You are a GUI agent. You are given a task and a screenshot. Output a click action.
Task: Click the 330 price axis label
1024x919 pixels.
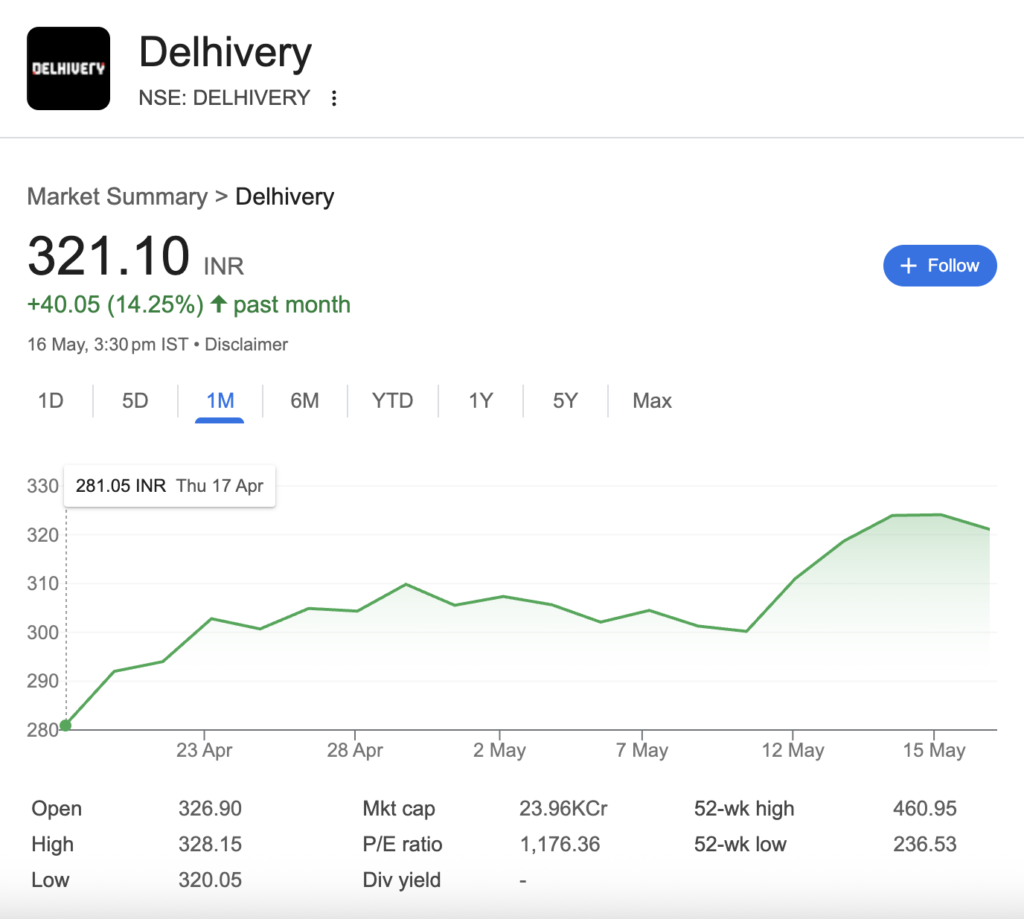[x=42, y=486]
